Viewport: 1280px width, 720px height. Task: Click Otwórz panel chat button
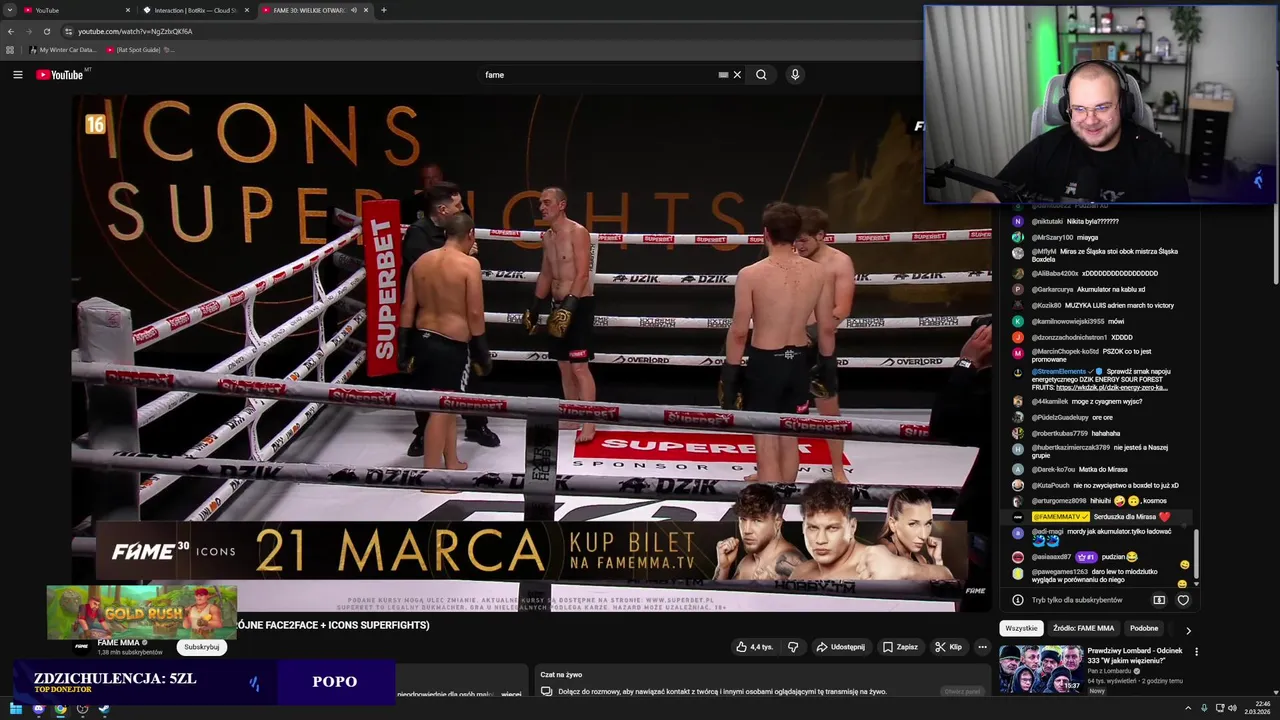[x=963, y=691]
